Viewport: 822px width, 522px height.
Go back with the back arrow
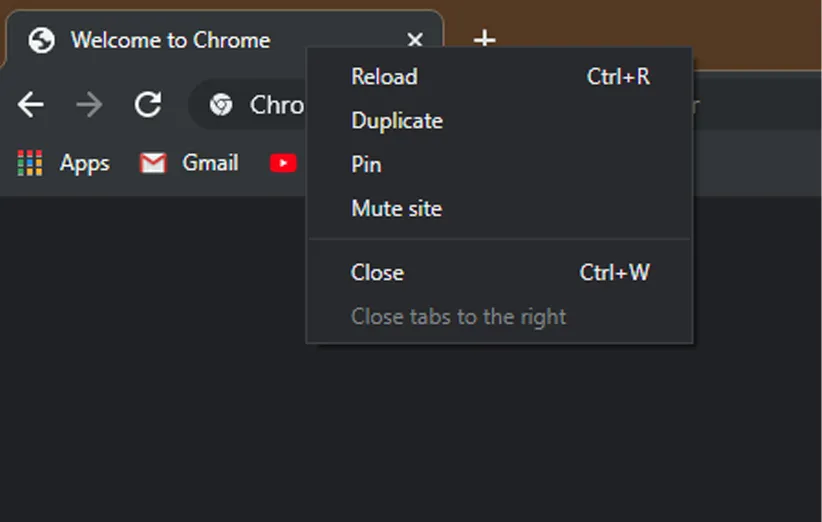tap(31, 104)
